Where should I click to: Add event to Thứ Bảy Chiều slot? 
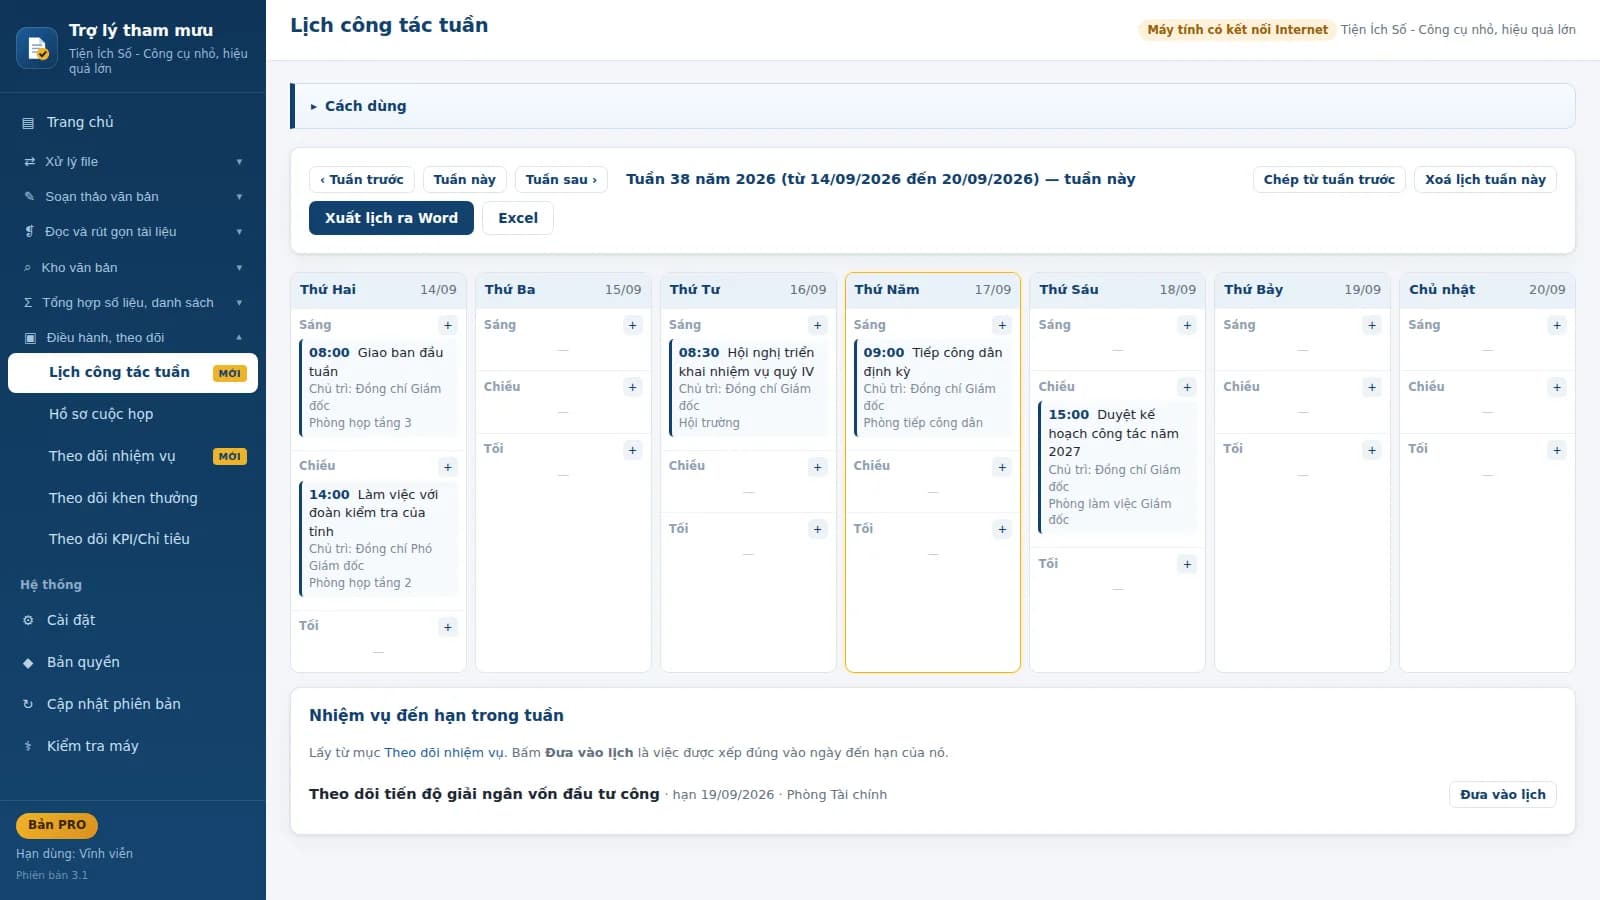pos(1372,387)
